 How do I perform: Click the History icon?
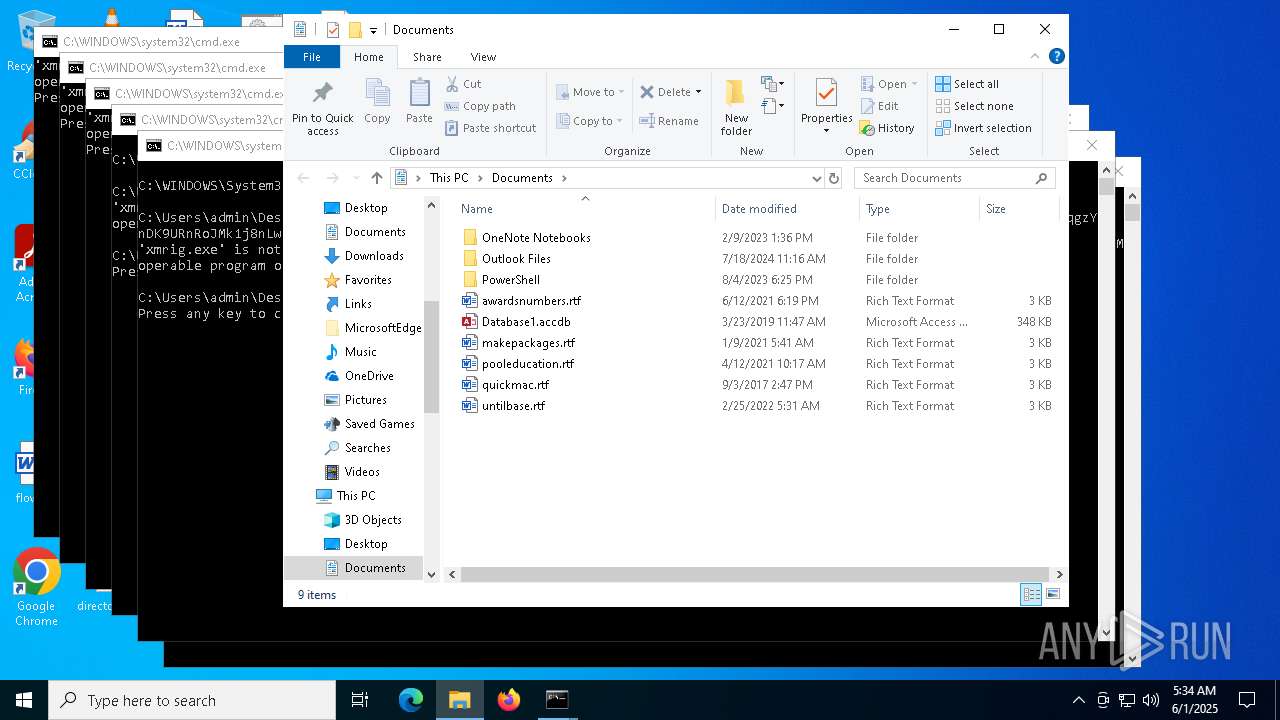867,128
